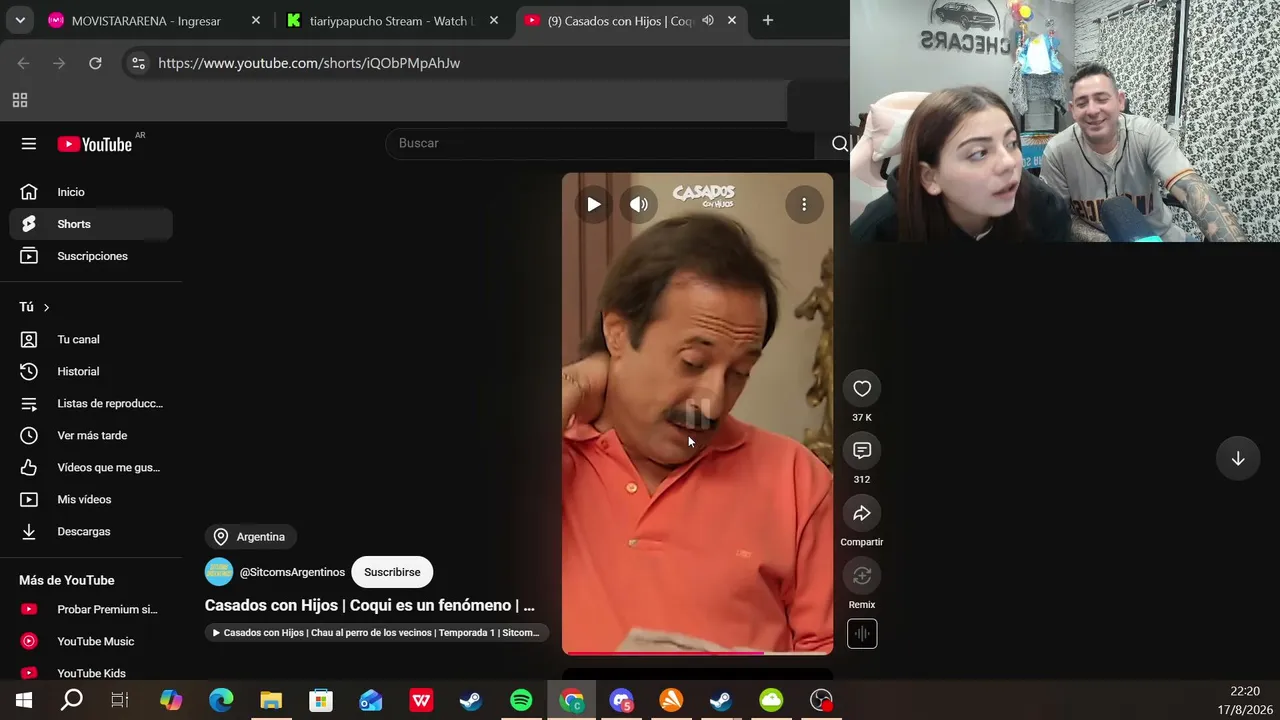Open the linked full video chip
Screen dimensions: 1280x720
(377, 633)
